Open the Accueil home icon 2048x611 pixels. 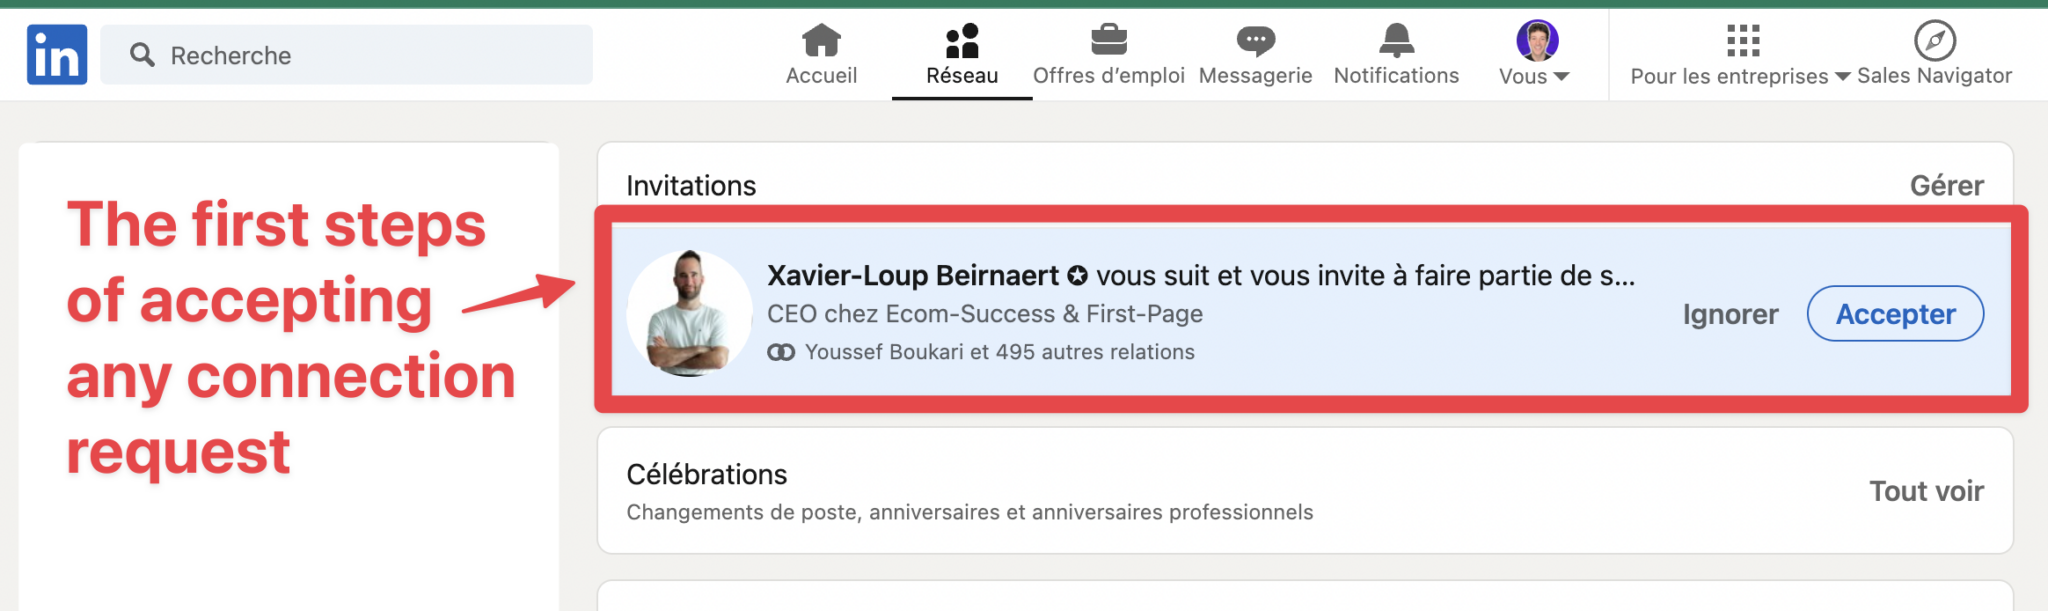(820, 40)
